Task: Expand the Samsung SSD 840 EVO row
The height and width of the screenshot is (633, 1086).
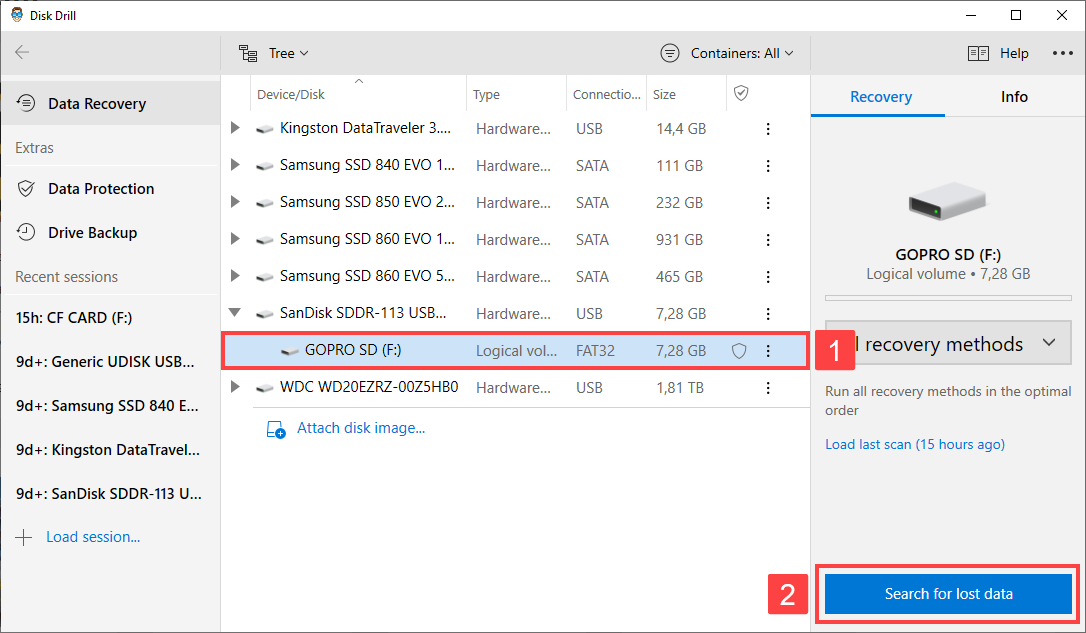Action: tap(235, 165)
